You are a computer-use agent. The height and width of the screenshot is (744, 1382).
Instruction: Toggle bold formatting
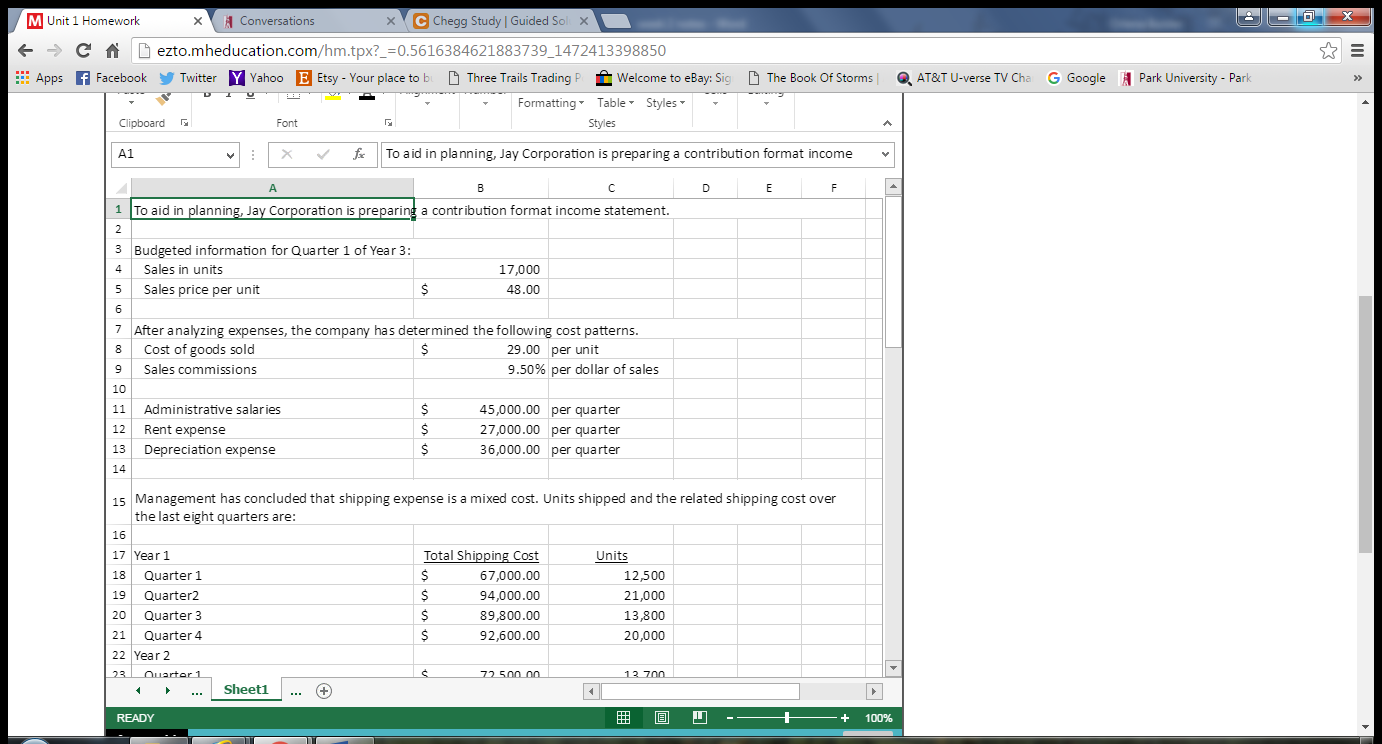207,93
